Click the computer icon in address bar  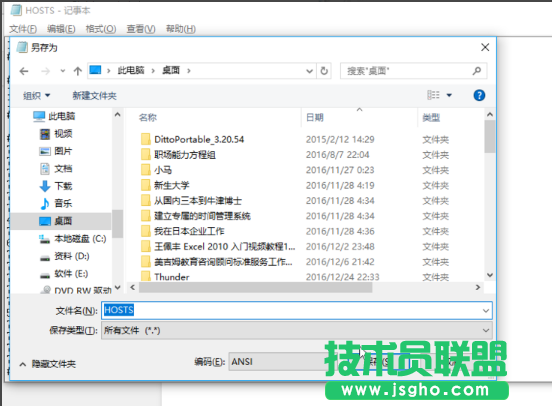pyautogui.click(x=95, y=70)
